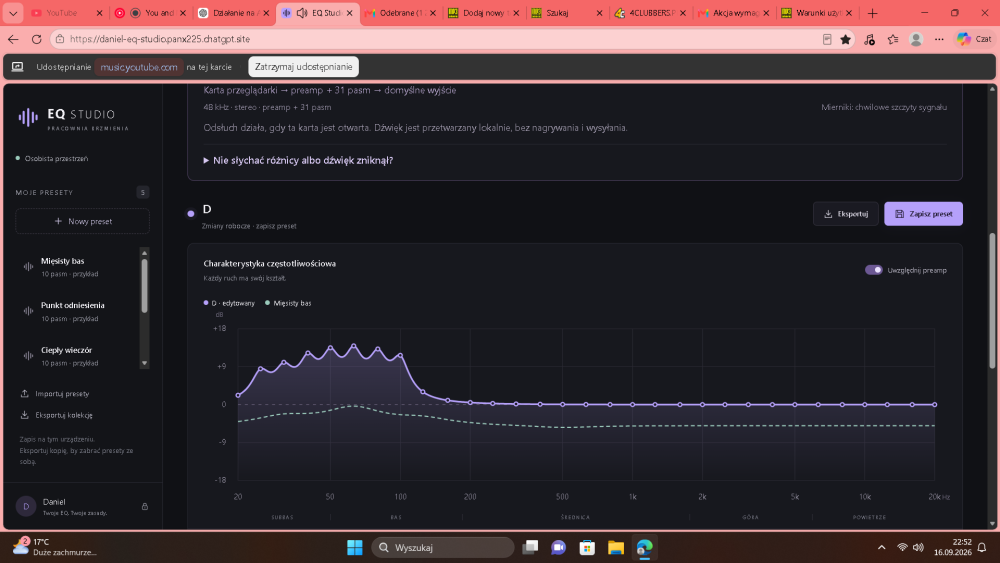This screenshot has width=1000, height=563.
Task: Click the preset title D
Action: click(207, 209)
